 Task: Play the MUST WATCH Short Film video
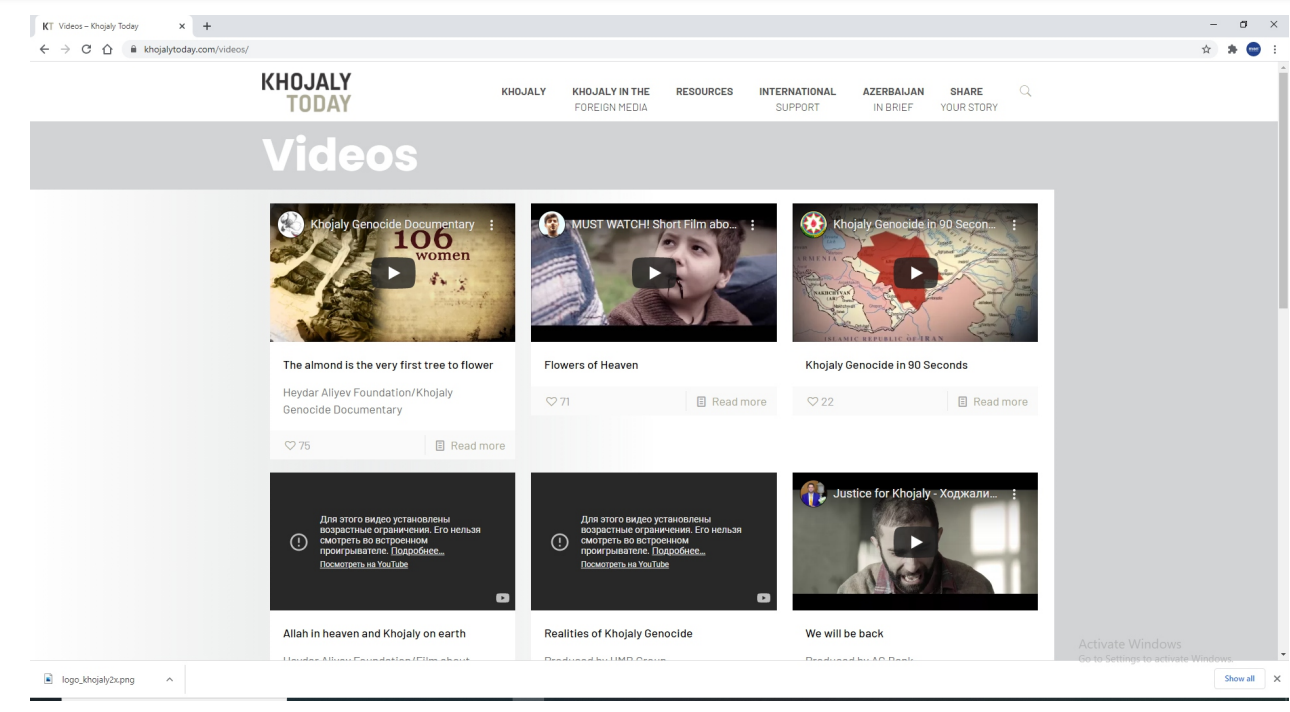[x=654, y=273]
